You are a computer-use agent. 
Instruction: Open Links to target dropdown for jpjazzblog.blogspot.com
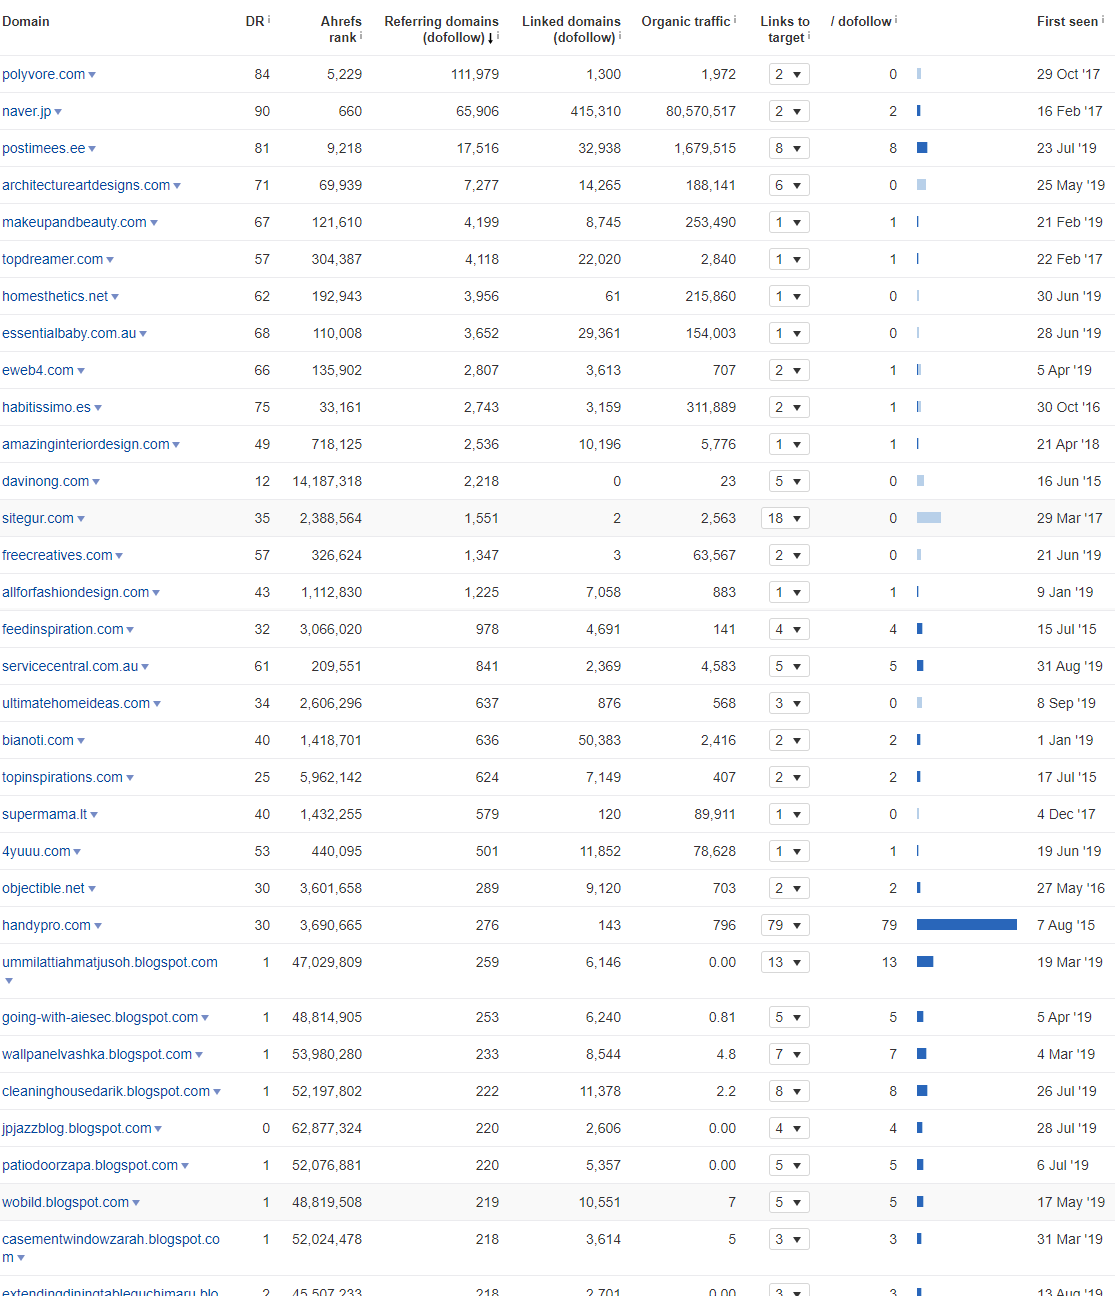point(789,1128)
